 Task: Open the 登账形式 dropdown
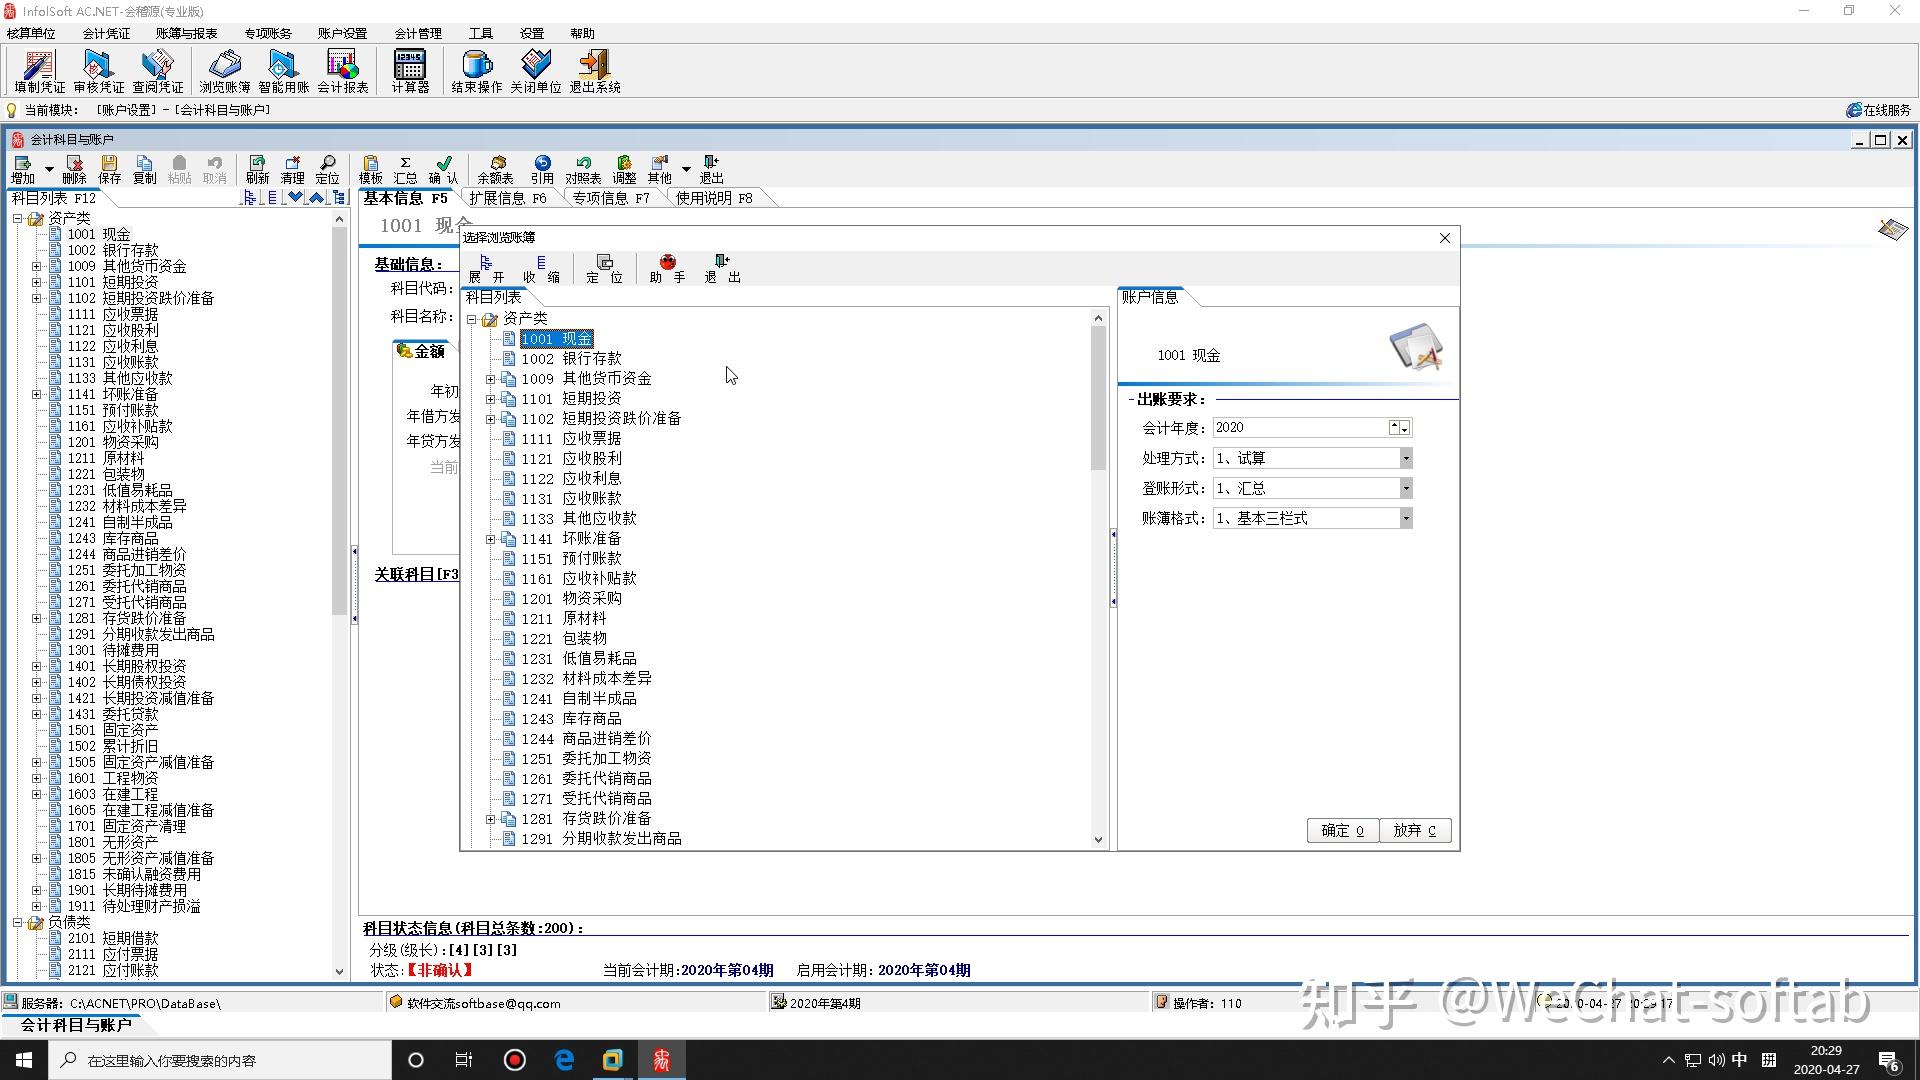(x=1405, y=488)
